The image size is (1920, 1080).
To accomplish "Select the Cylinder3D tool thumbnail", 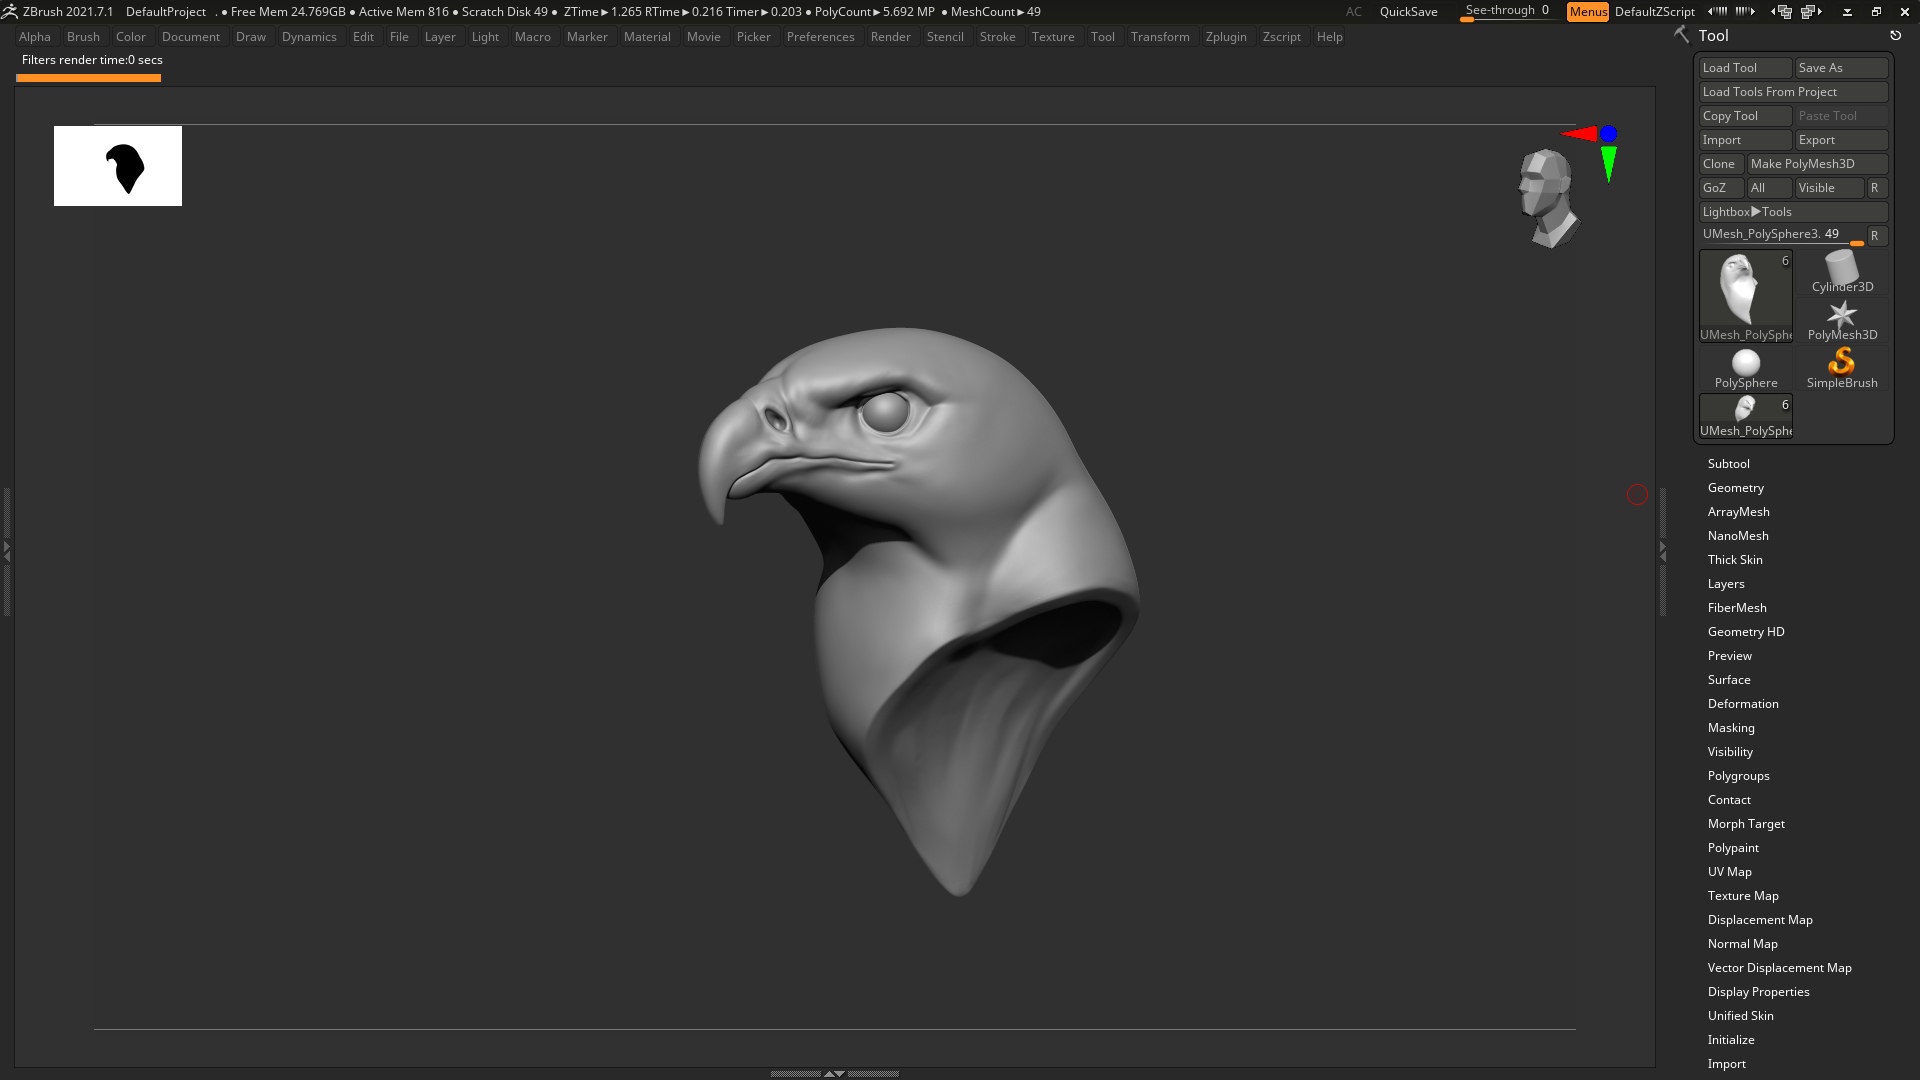I will (x=1841, y=272).
